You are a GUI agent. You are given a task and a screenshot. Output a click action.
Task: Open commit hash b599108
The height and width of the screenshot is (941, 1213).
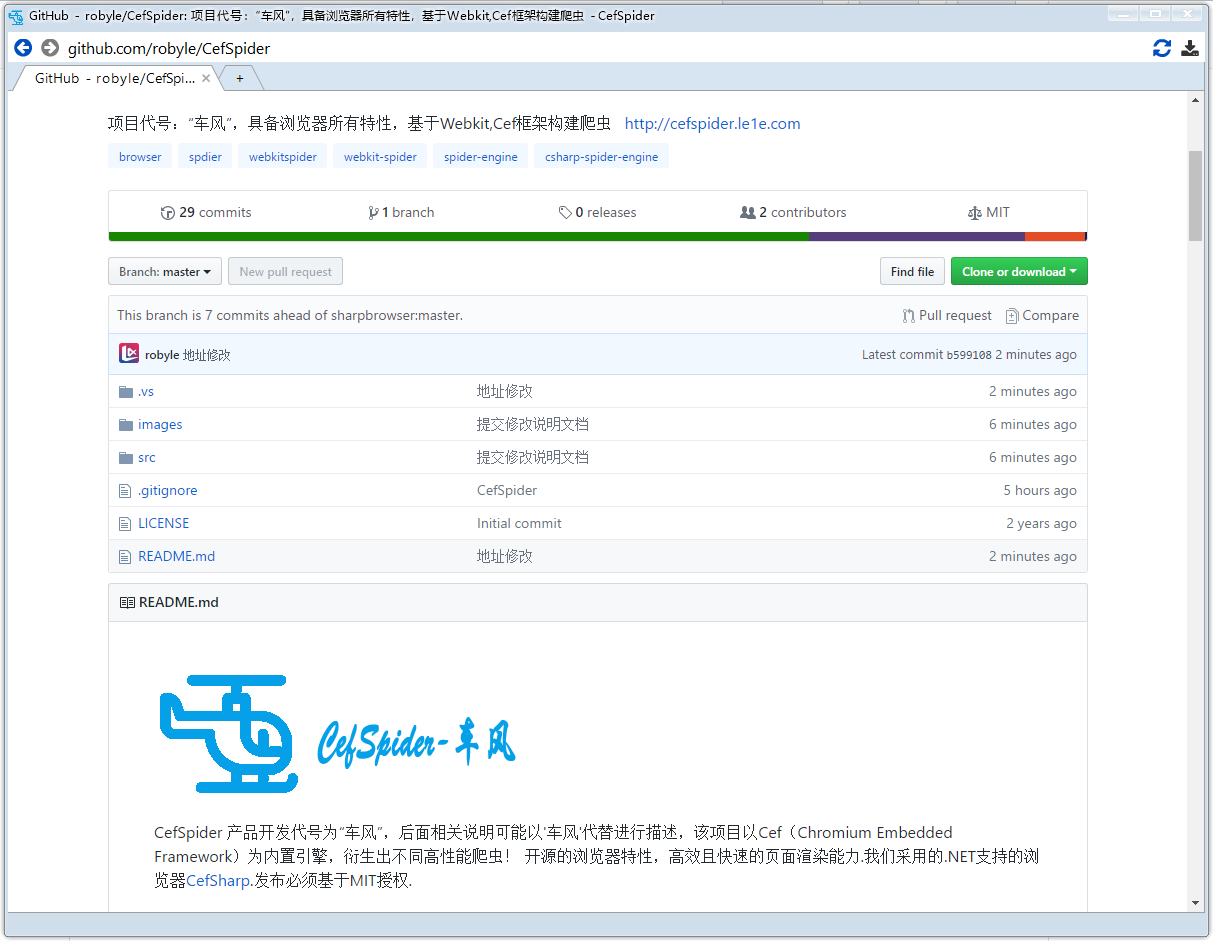coord(969,355)
